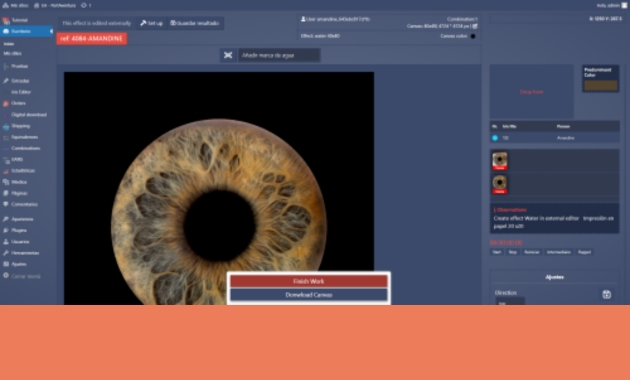The width and height of the screenshot is (630, 380).
Task: Click the Set up button
Action: tap(151, 23)
